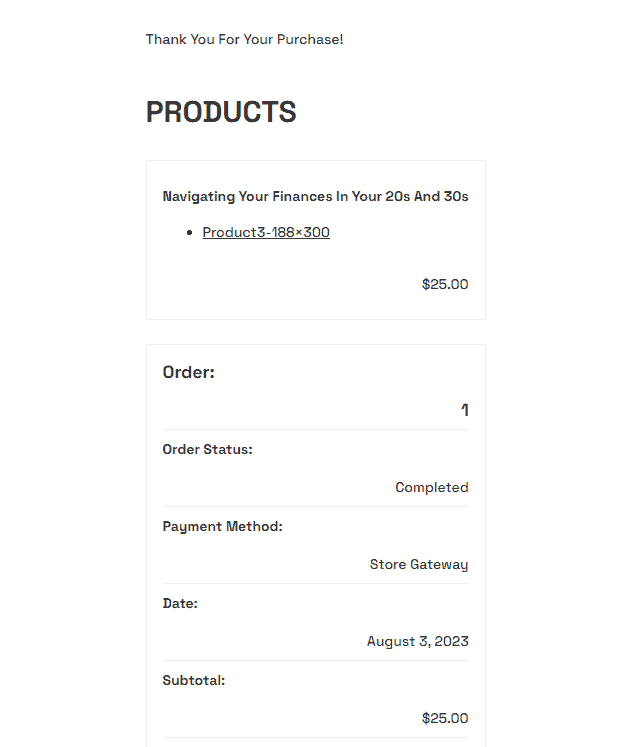Click the bullet point before Product3 link
Viewport: 640px width, 747px height.
[x=190, y=233]
